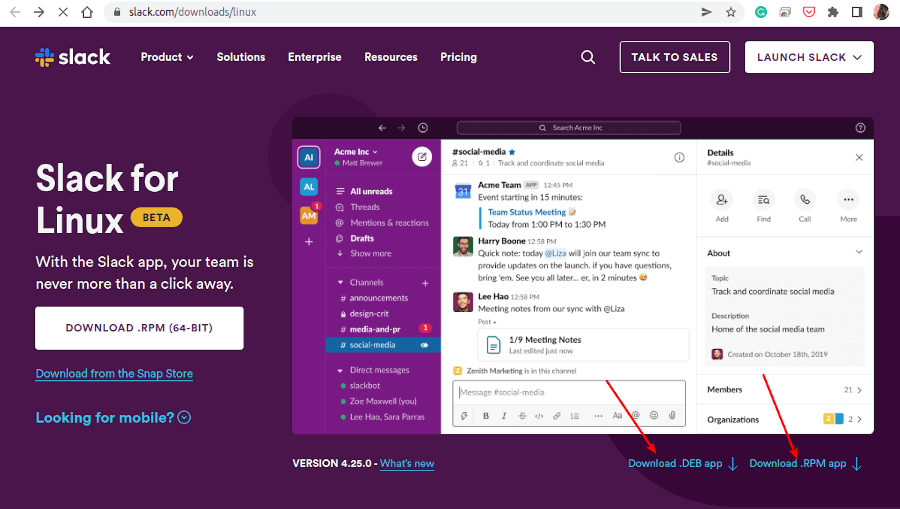Go to the Pricing page

tap(458, 57)
